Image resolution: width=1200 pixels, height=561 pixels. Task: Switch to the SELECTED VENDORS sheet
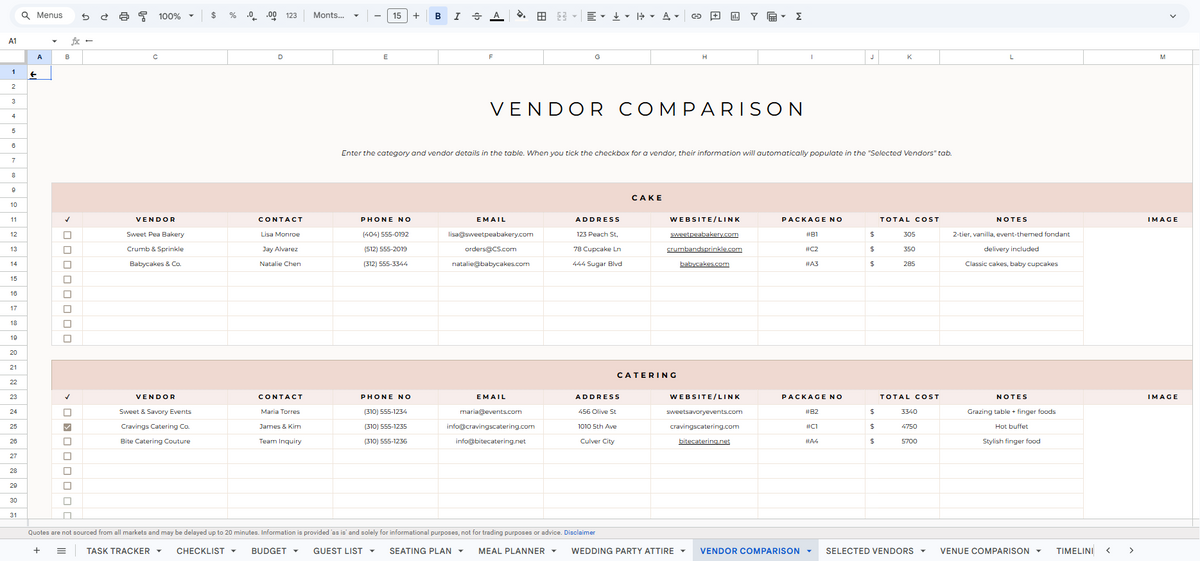coord(870,551)
